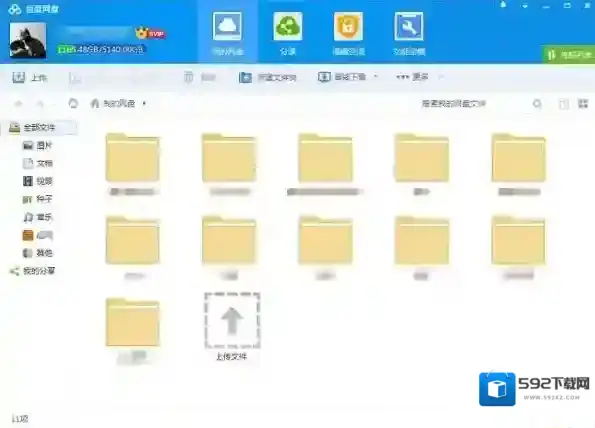
Task: Filter by 音乐 in the sidebar
Action: (x=37, y=217)
